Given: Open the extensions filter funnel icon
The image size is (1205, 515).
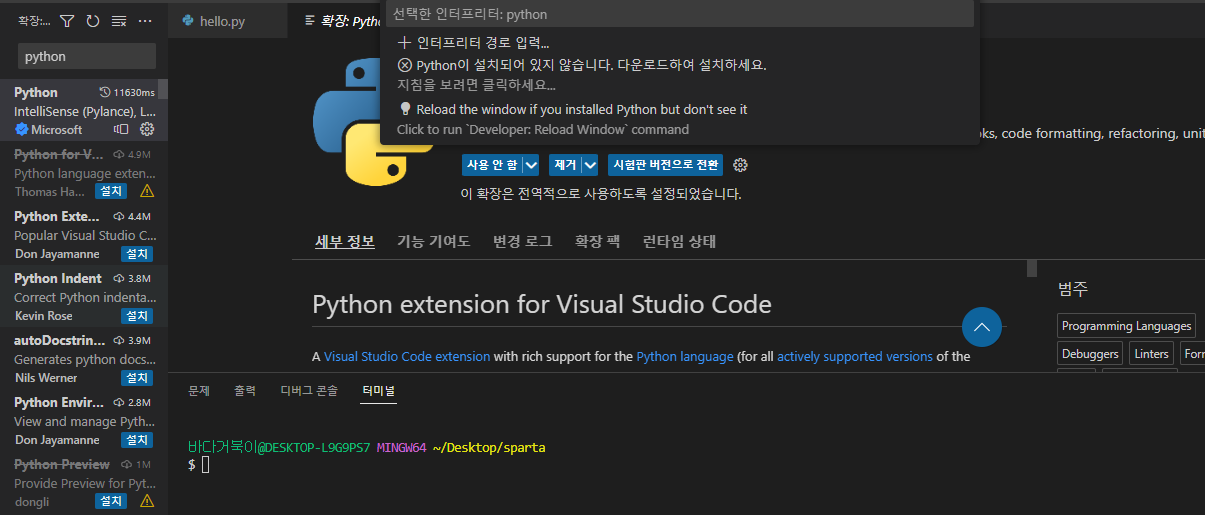Looking at the screenshot, I should pyautogui.click(x=67, y=20).
